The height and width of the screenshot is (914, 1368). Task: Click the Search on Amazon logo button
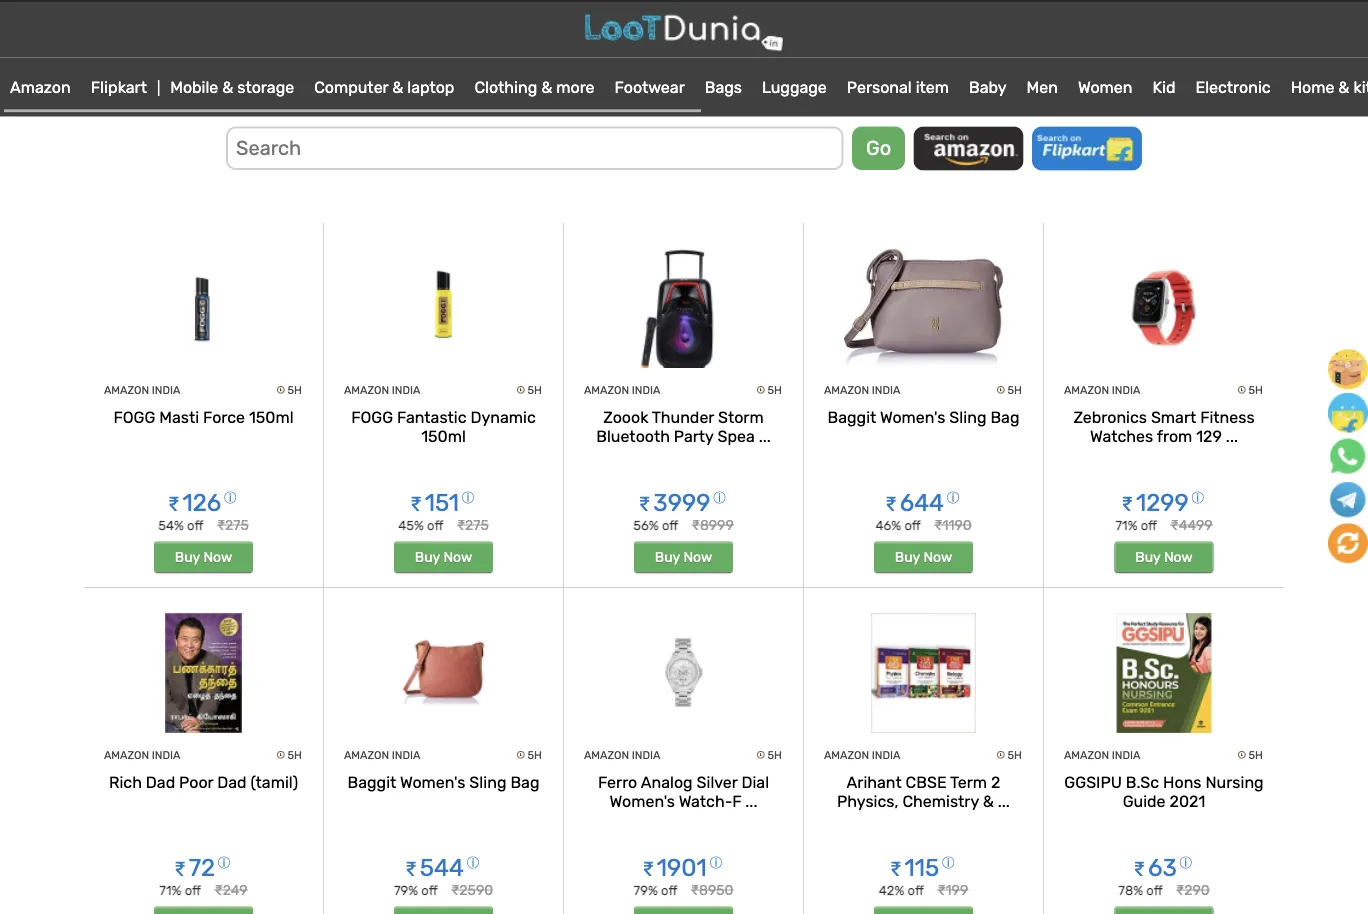click(968, 148)
